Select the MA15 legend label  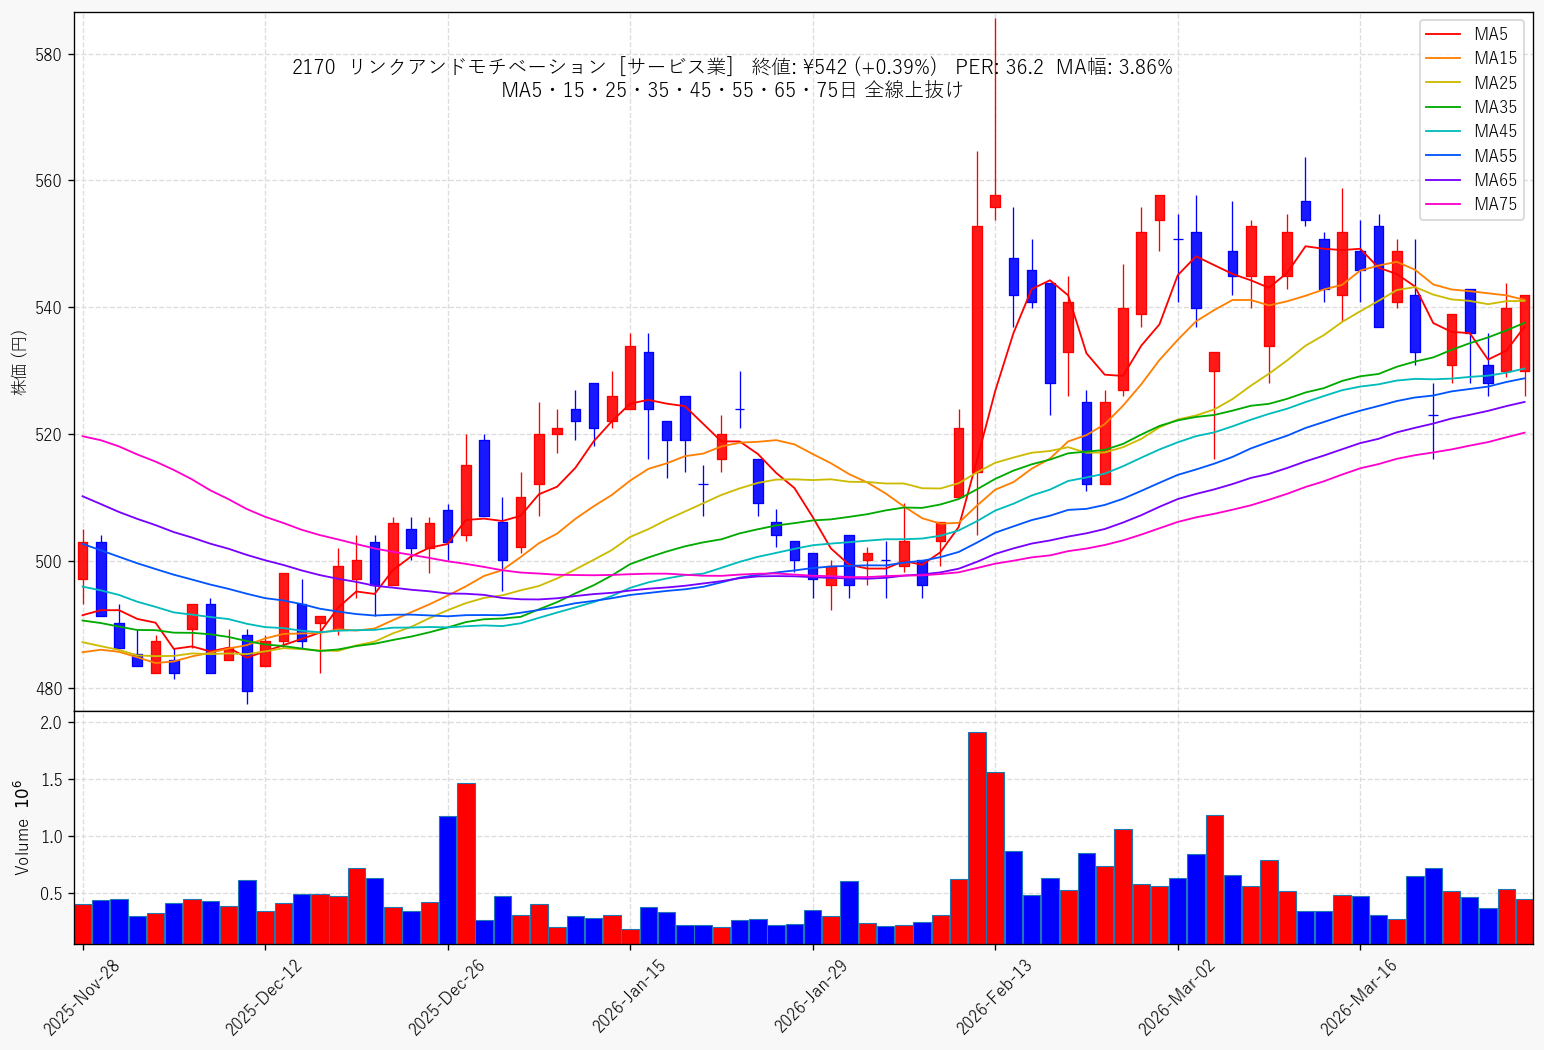pyautogui.click(x=1496, y=59)
